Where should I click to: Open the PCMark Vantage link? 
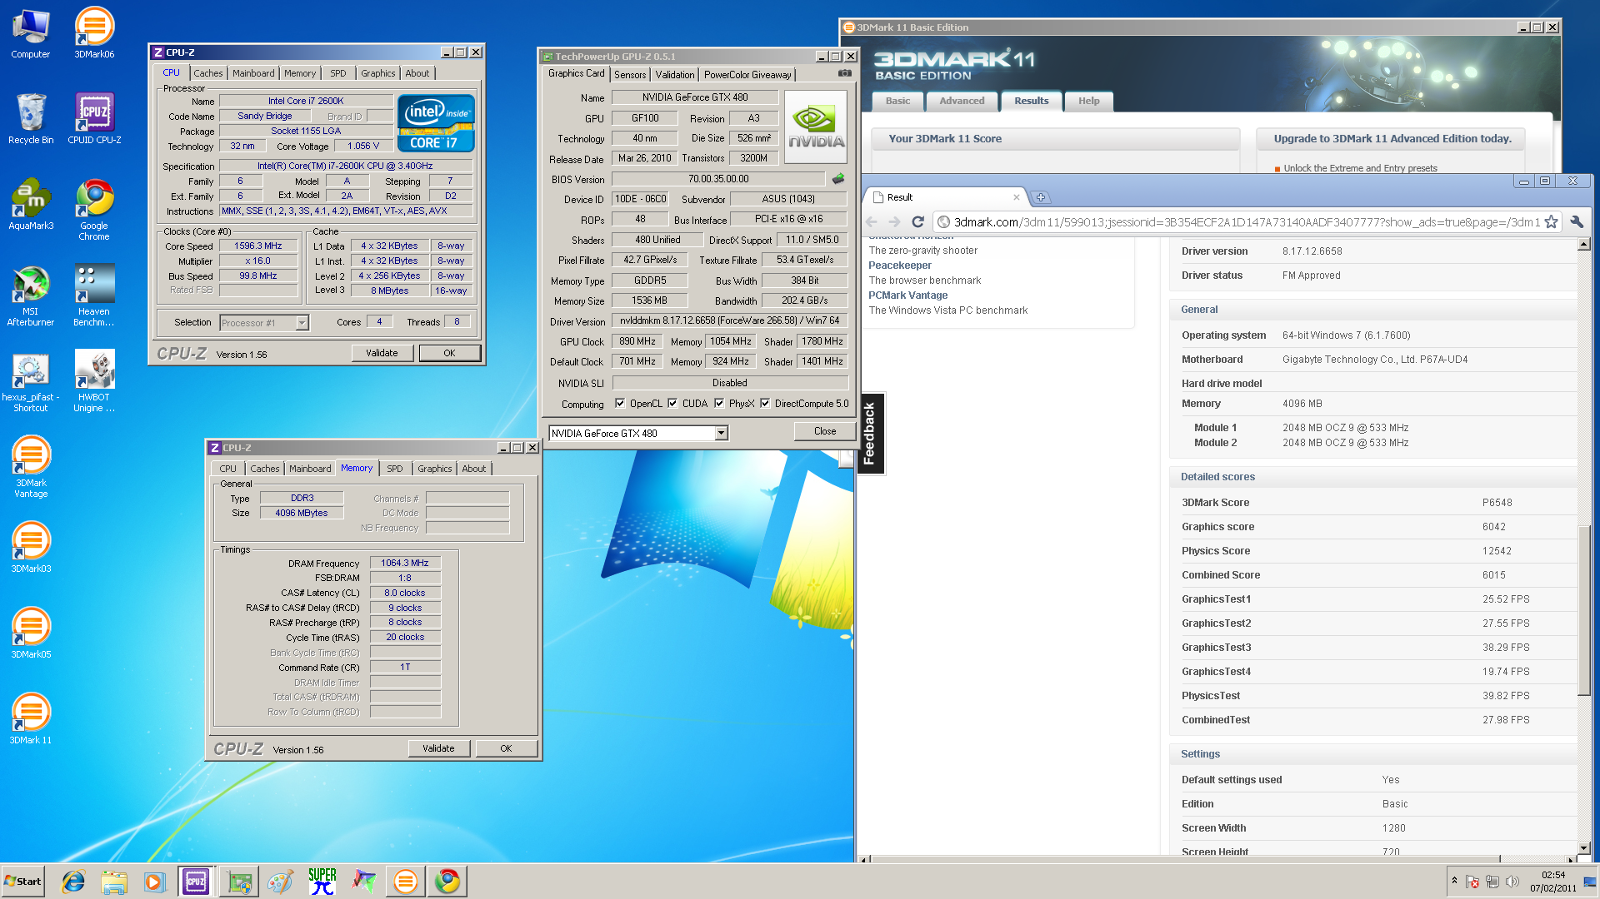[x=908, y=295]
